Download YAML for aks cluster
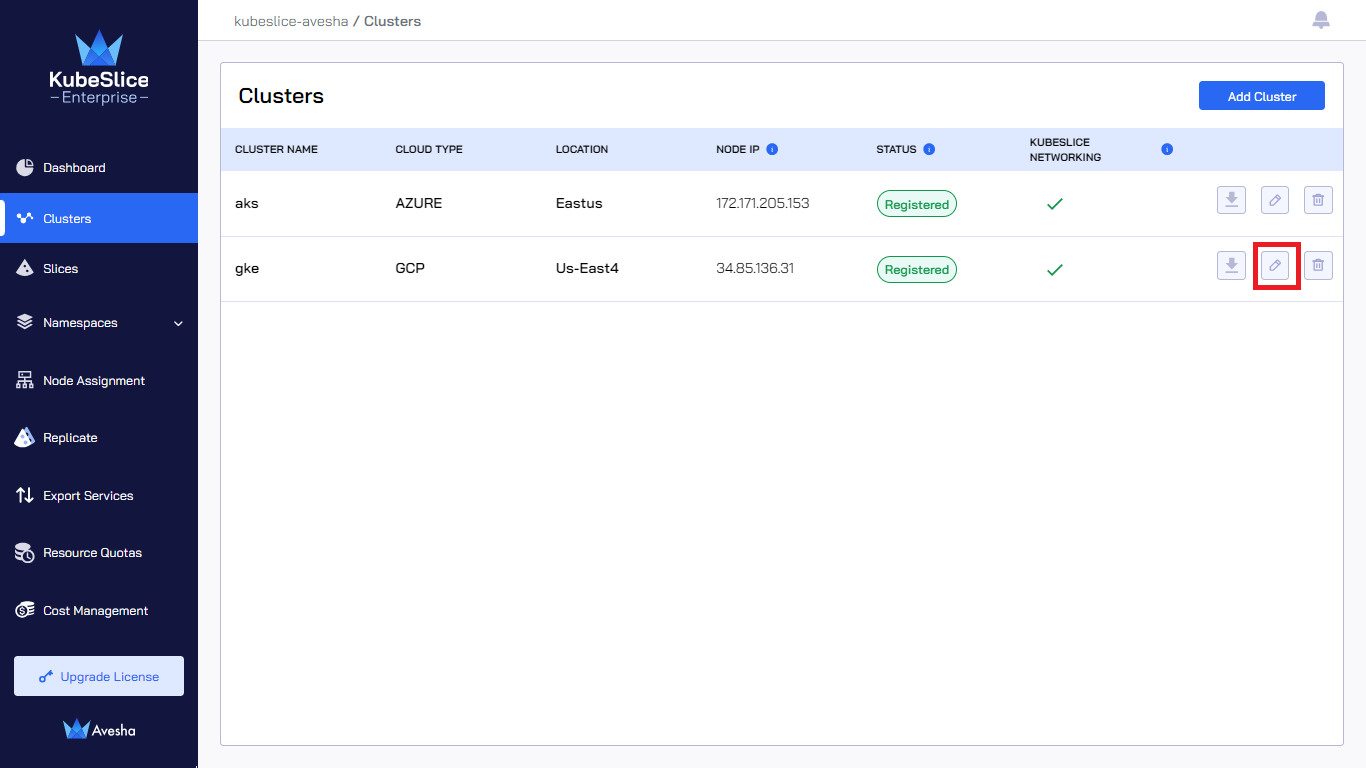 click(1231, 200)
